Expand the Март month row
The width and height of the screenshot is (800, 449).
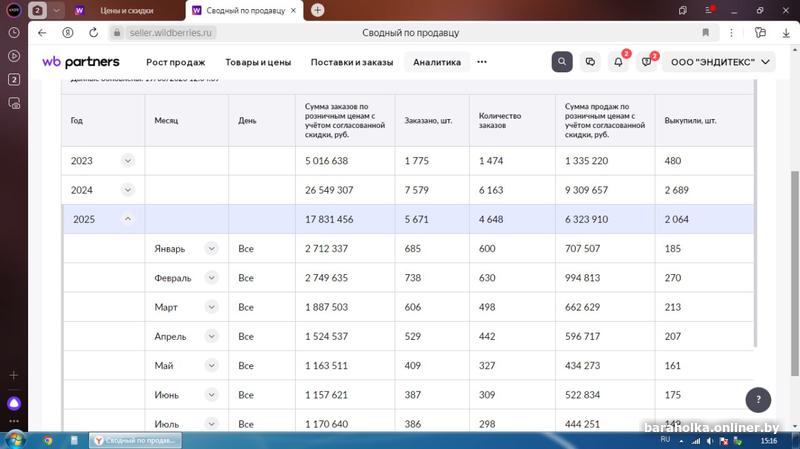coord(211,307)
